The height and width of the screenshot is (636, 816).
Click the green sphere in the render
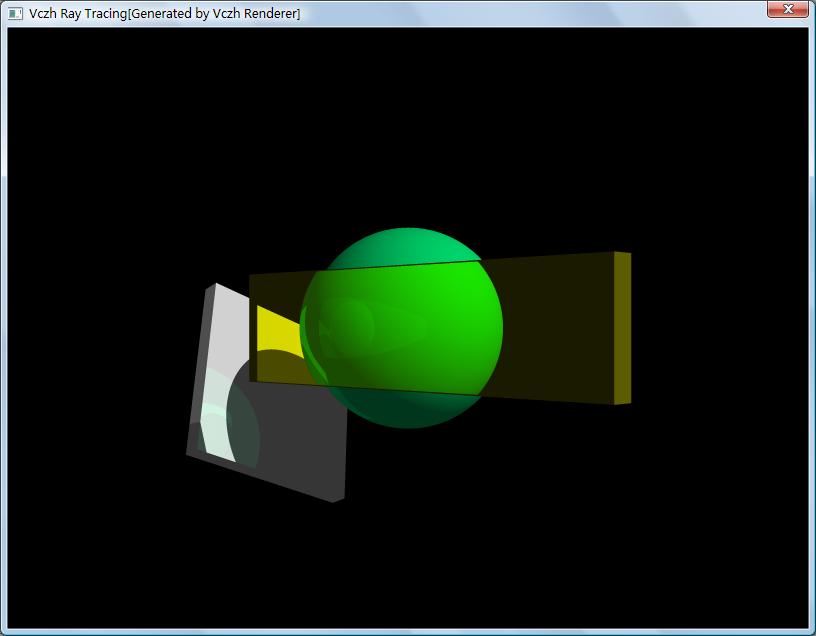[402, 328]
